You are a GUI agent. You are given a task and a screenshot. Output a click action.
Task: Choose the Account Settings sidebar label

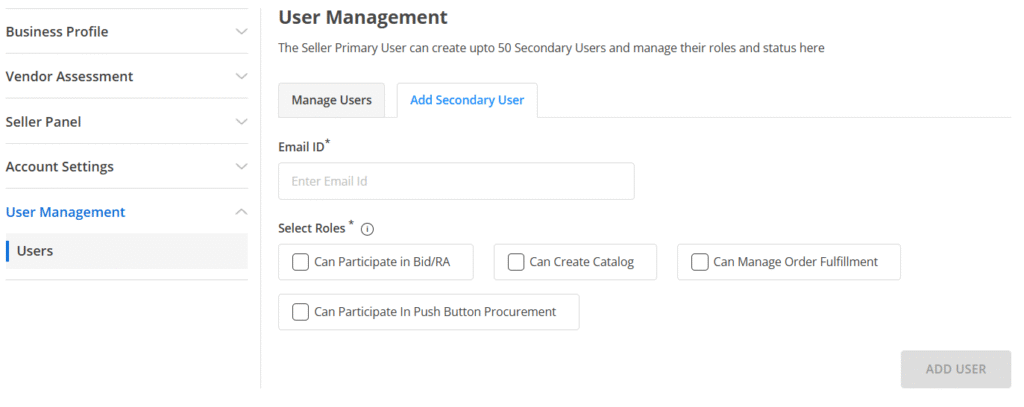click(x=60, y=167)
